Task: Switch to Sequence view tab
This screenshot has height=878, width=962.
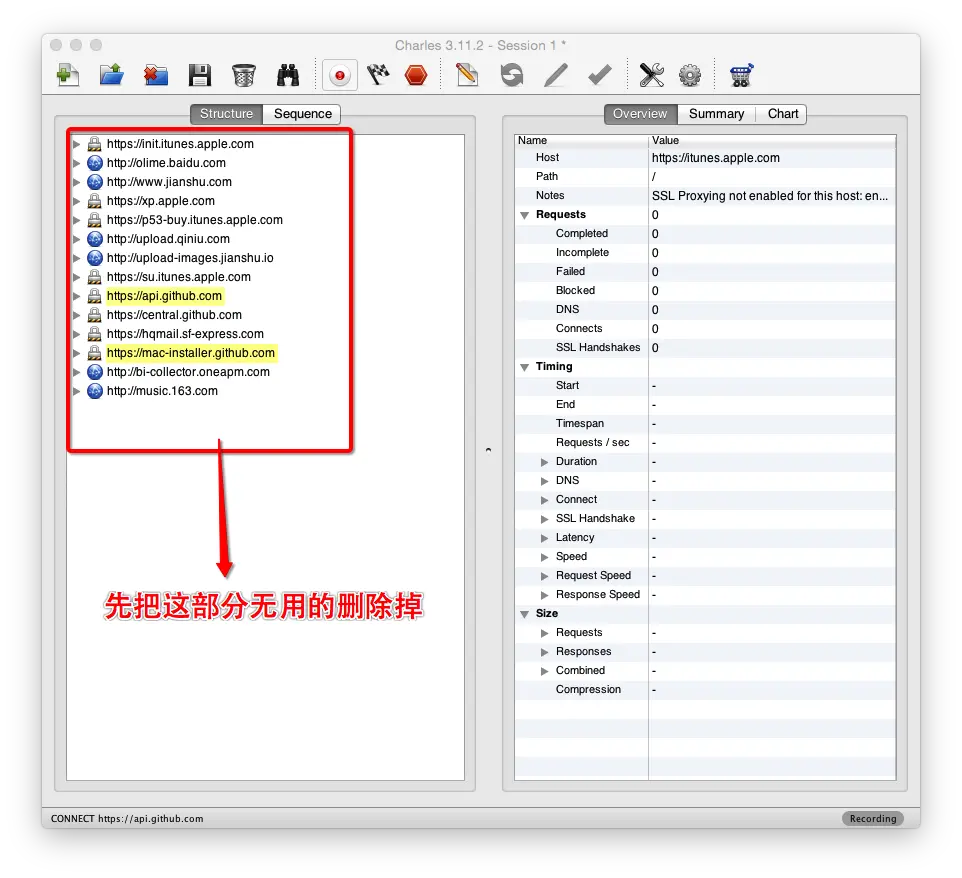Action: [x=302, y=114]
